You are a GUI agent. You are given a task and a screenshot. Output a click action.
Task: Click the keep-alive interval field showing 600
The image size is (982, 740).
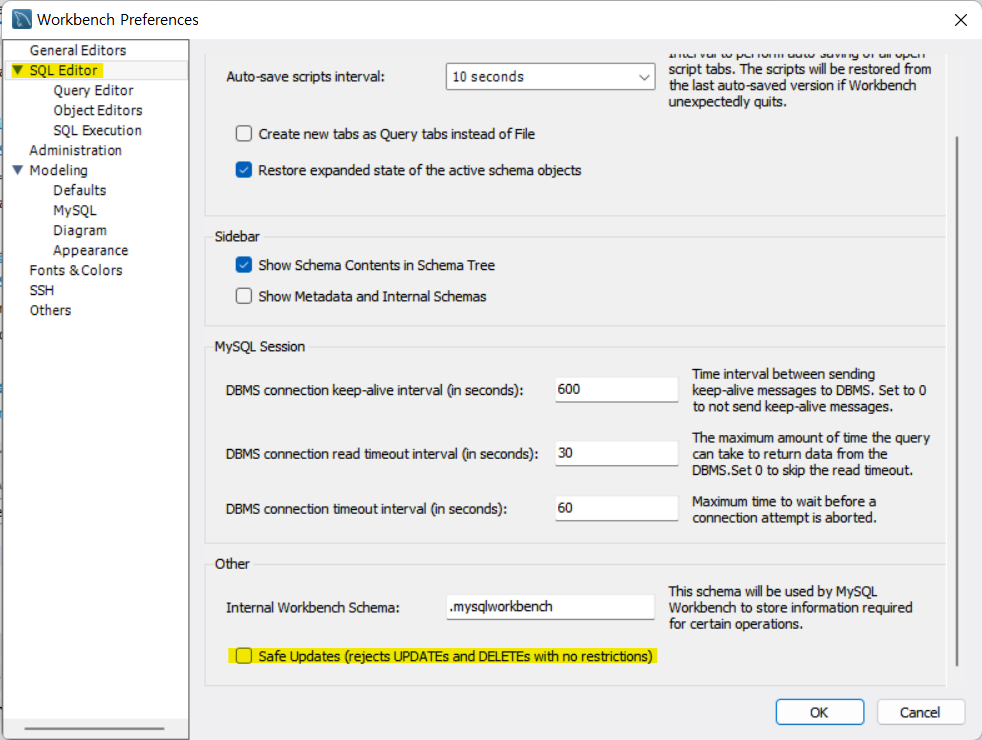coord(616,389)
